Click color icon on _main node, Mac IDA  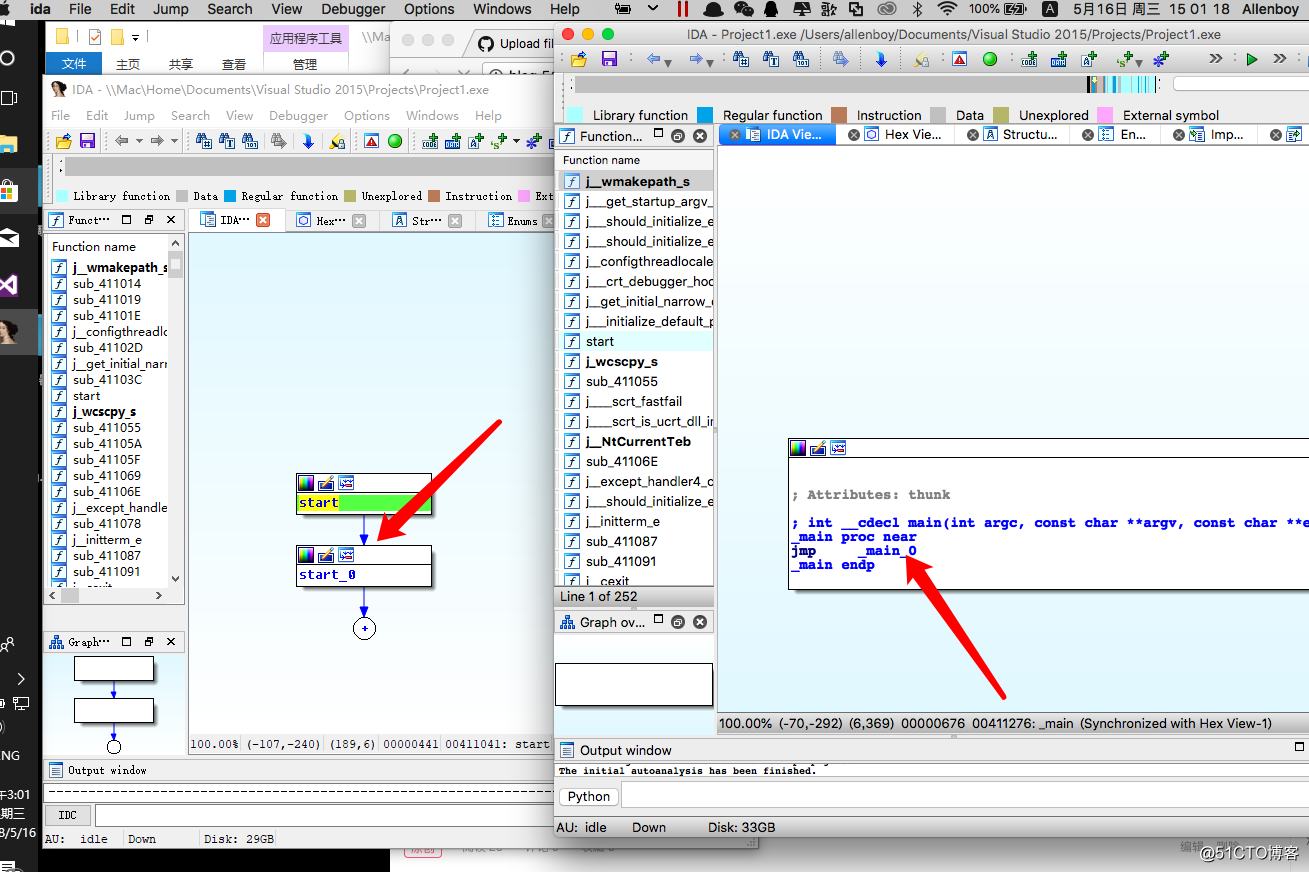point(798,448)
